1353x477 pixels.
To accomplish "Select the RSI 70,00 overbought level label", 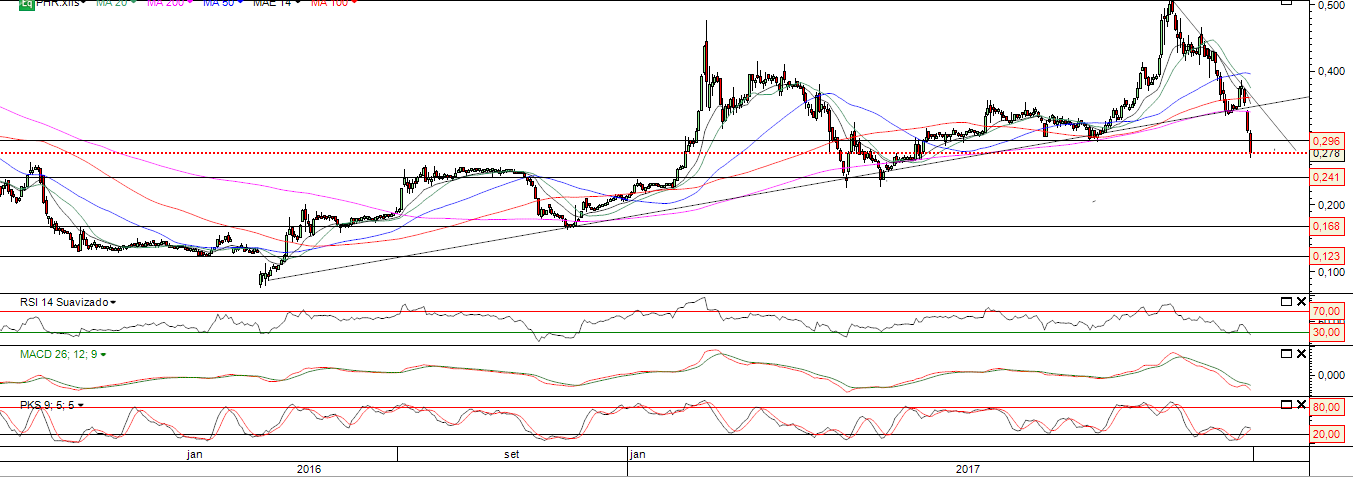I will [1326, 312].
